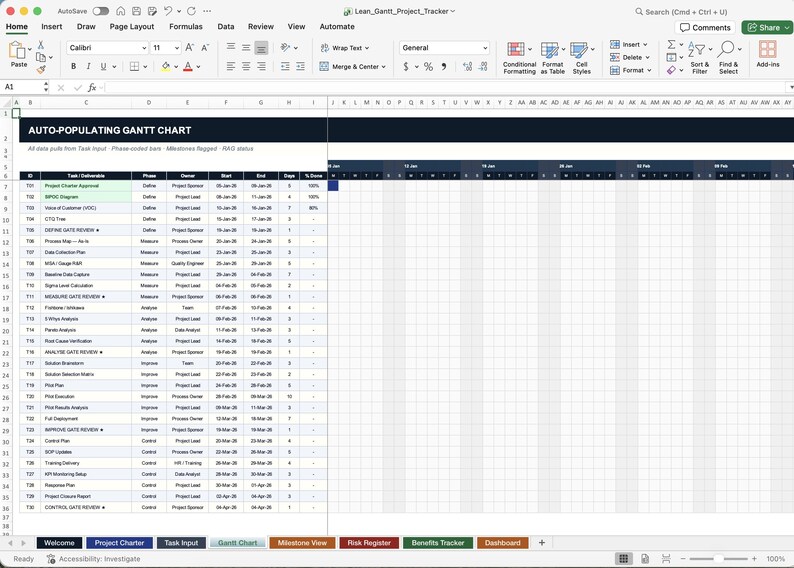This screenshot has height=568, width=794.
Task: Click the Insert cells button
Action: pyautogui.click(x=628, y=45)
